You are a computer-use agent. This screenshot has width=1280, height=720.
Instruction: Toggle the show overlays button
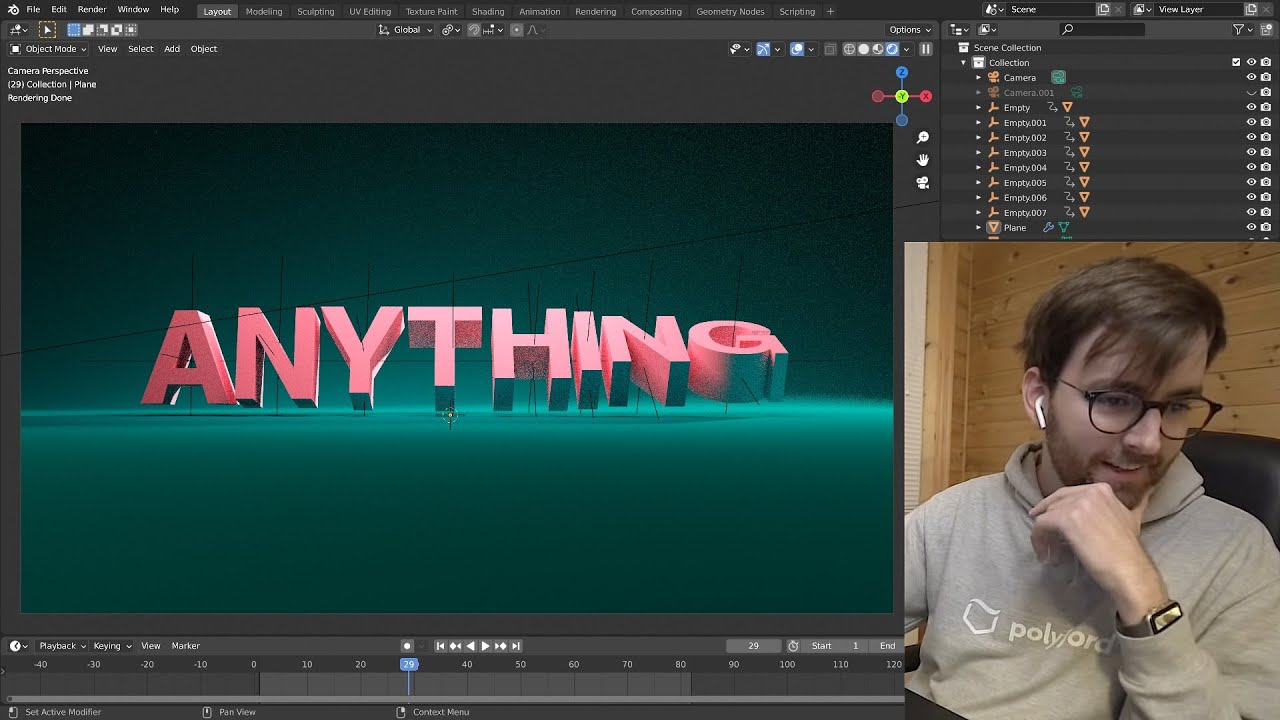tap(797, 49)
